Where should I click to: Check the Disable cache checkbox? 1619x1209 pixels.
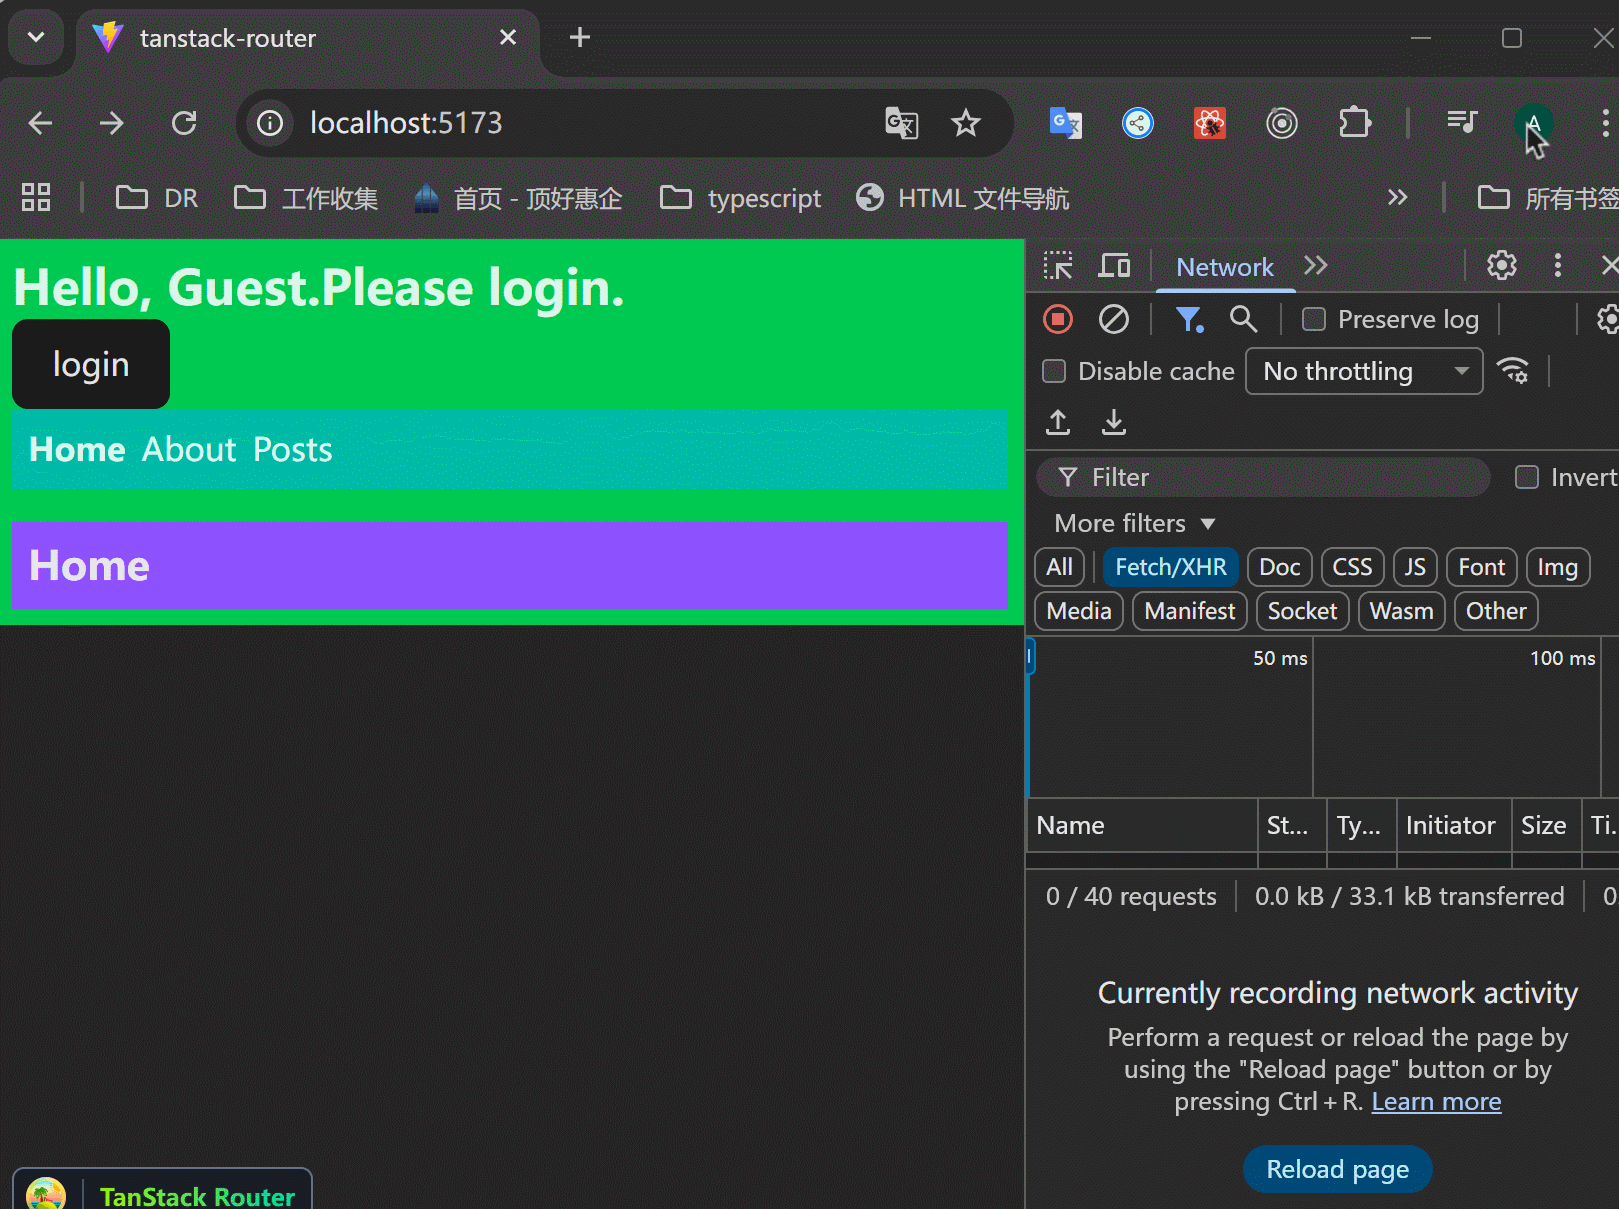coord(1054,371)
